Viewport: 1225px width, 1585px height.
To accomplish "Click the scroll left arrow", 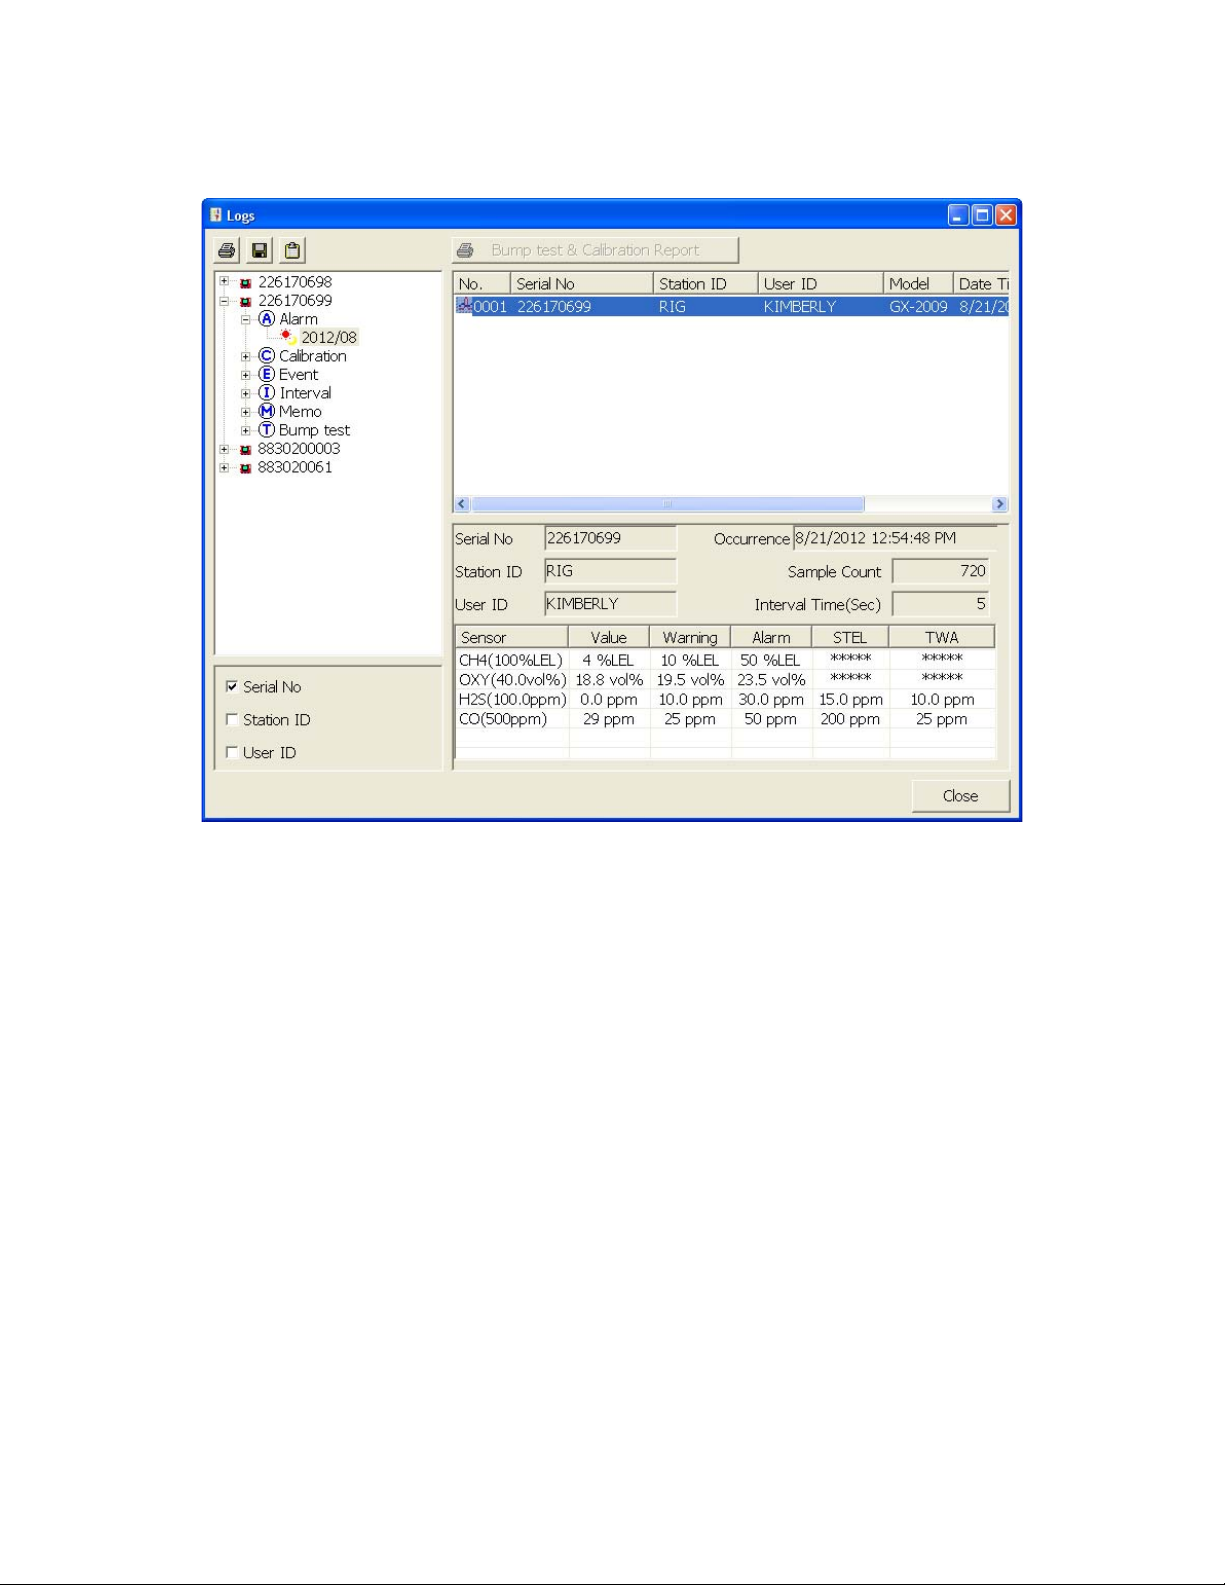I will [462, 504].
